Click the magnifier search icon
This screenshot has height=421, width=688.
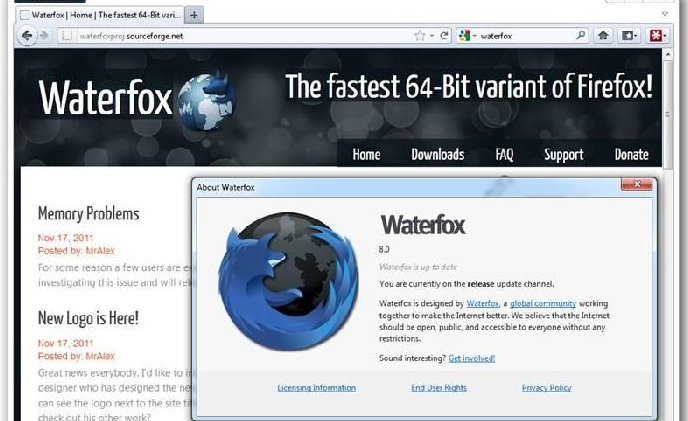580,35
